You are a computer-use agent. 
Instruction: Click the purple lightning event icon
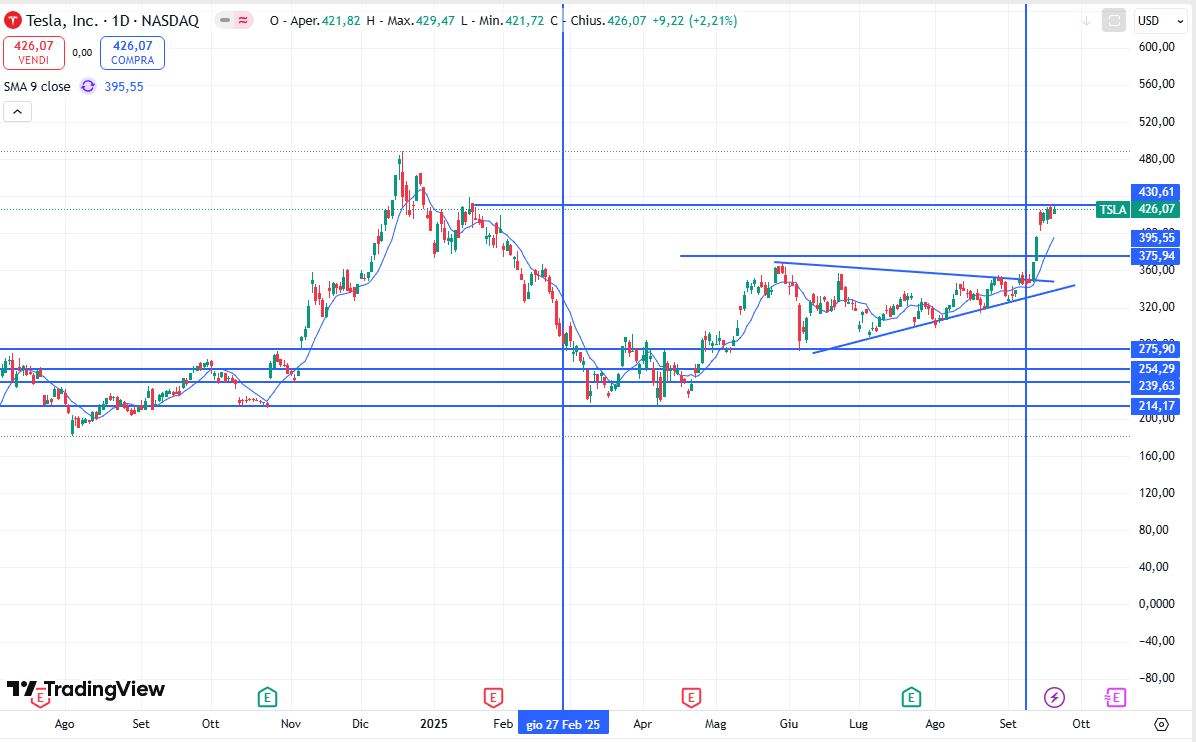coord(1054,696)
